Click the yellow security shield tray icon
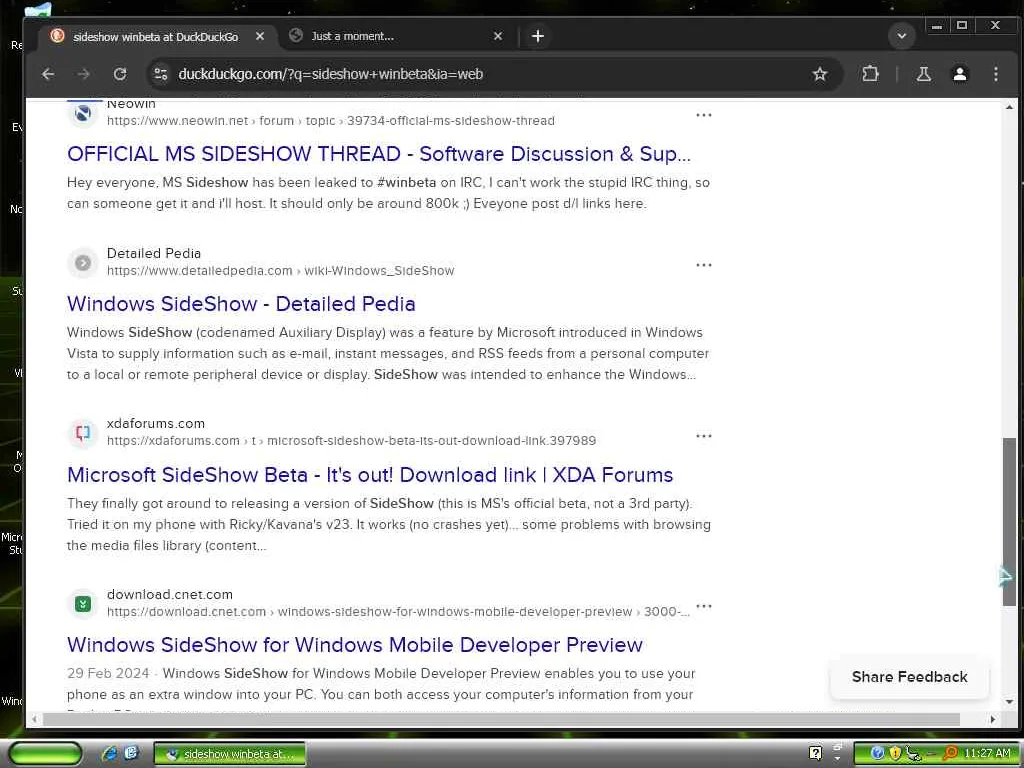This screenshot has height=768, width=1024. (x=895, y=754)
